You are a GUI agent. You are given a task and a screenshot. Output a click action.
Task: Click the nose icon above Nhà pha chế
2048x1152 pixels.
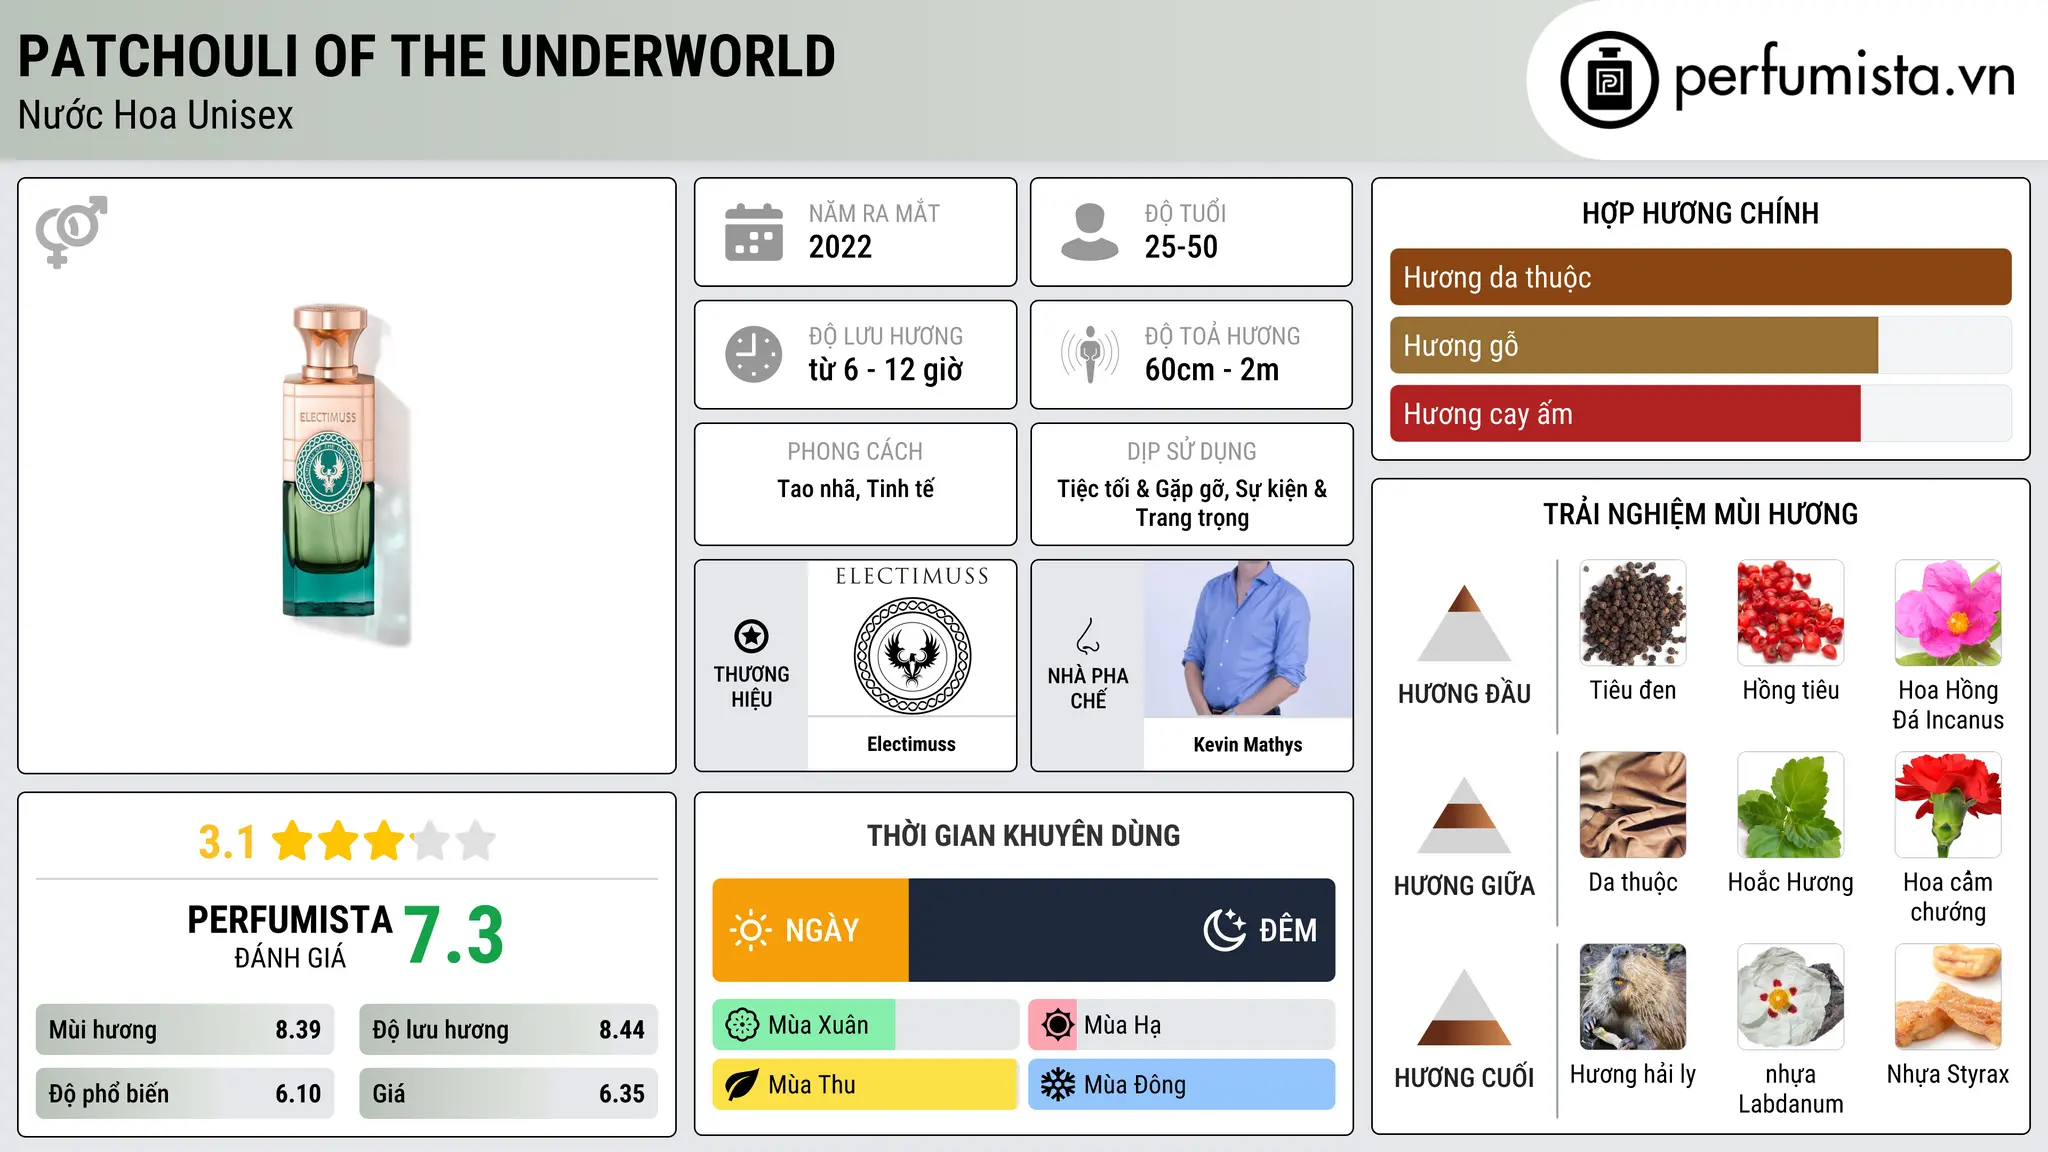pos(1087,636)
